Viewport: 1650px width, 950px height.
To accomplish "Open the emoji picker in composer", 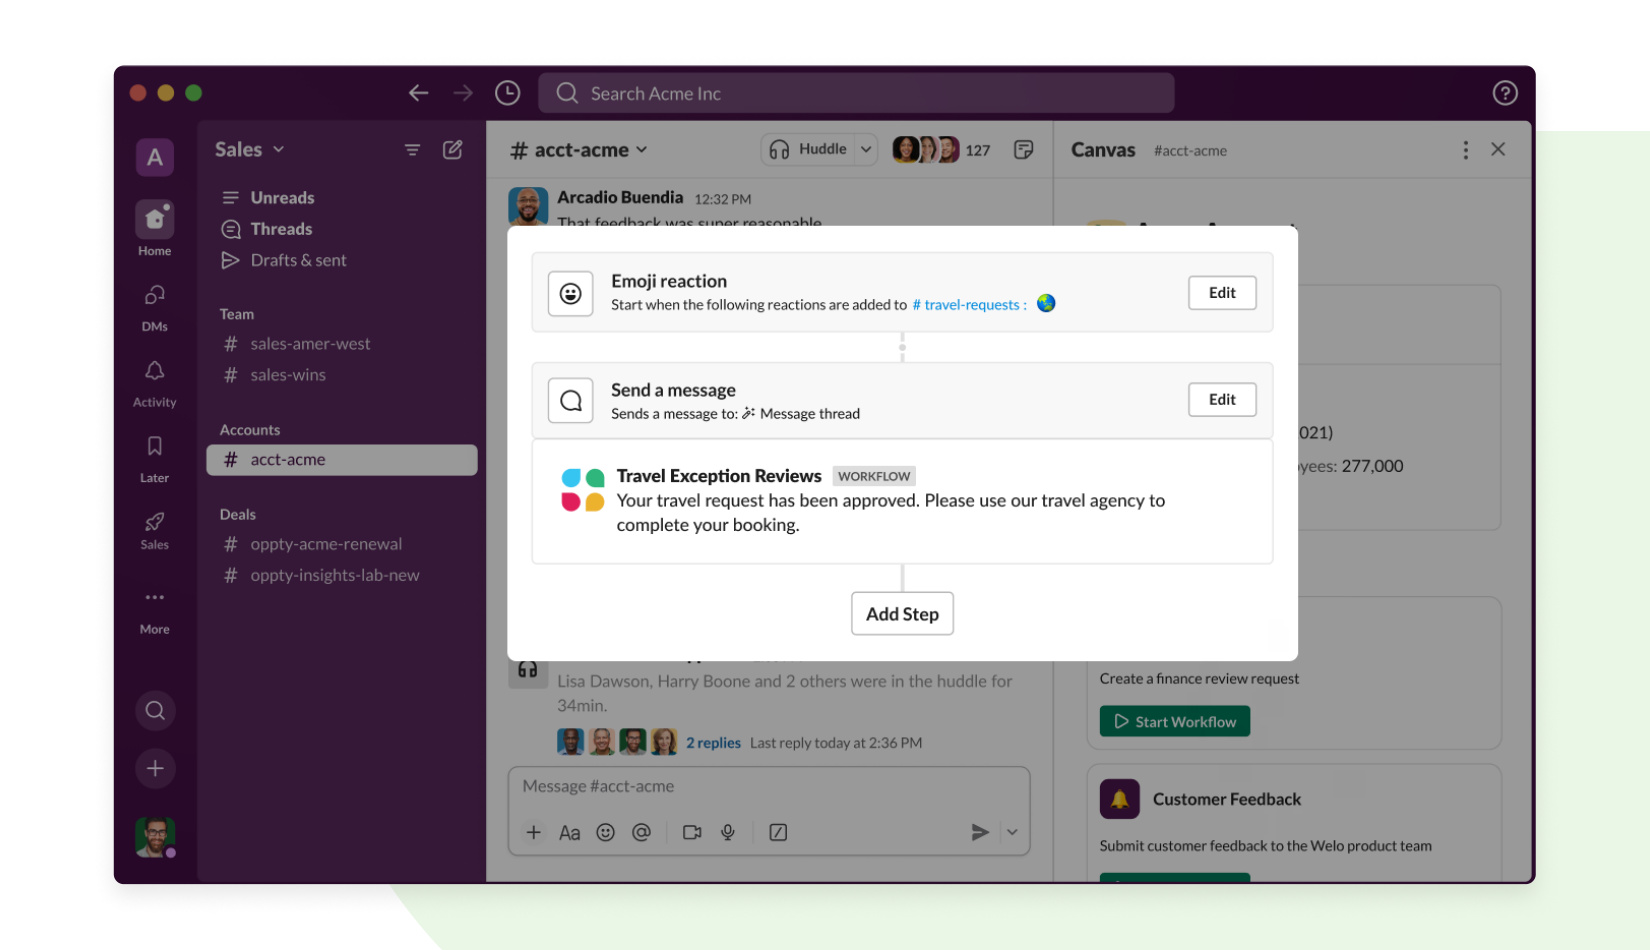I will pos(606,833).
